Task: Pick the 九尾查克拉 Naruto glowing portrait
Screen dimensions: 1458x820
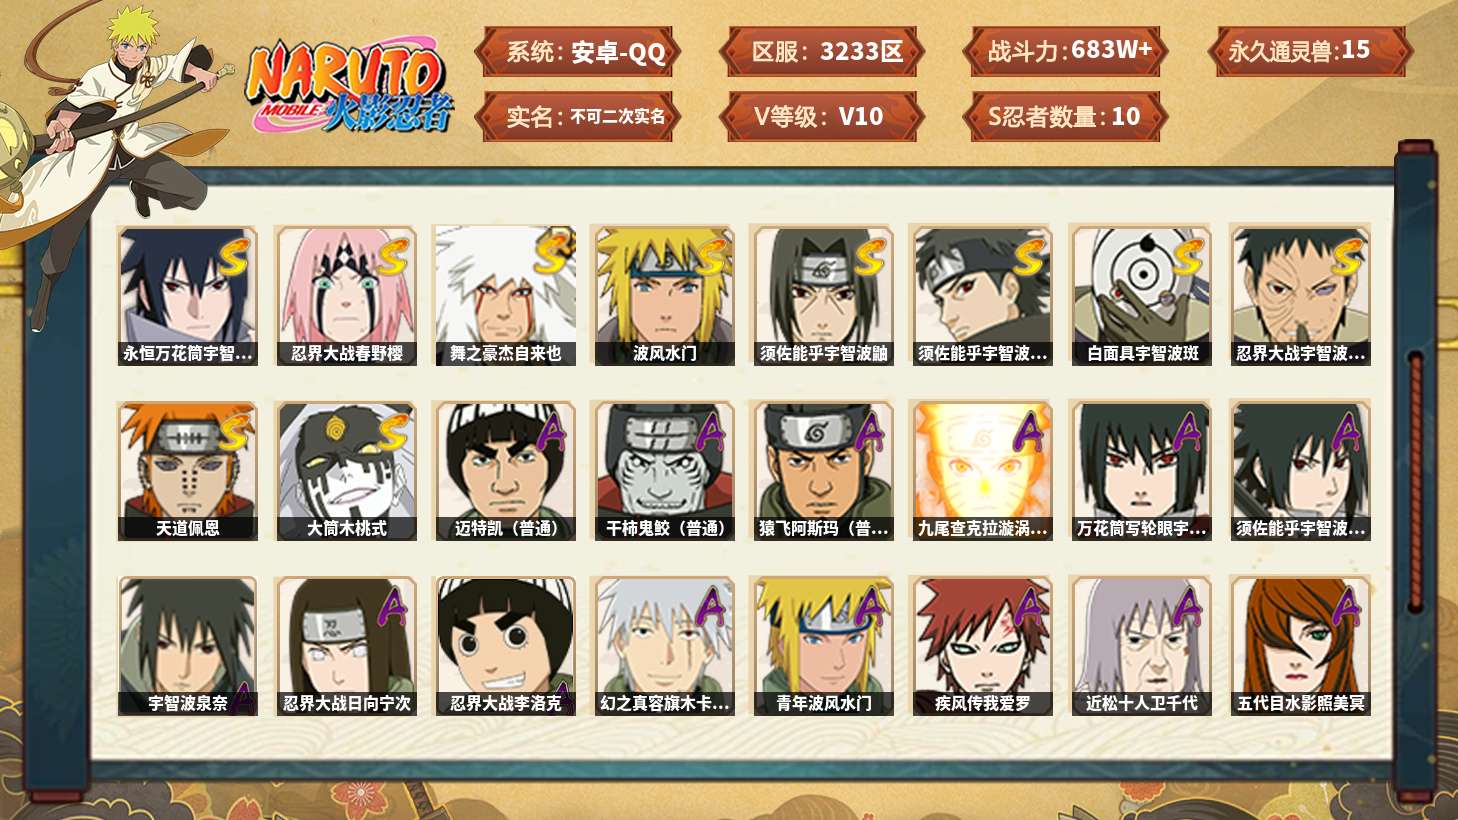Action: (982, 471)
